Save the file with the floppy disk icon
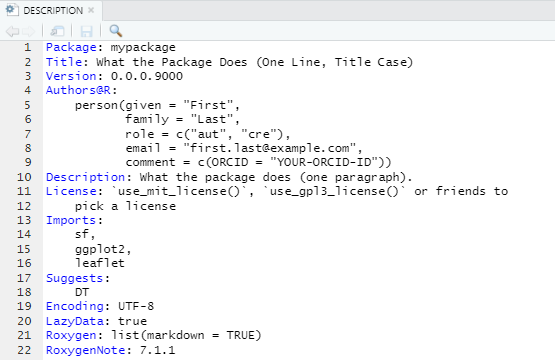Image resolution: width=555 pixels, height=360 pixels. coord(86,32)
